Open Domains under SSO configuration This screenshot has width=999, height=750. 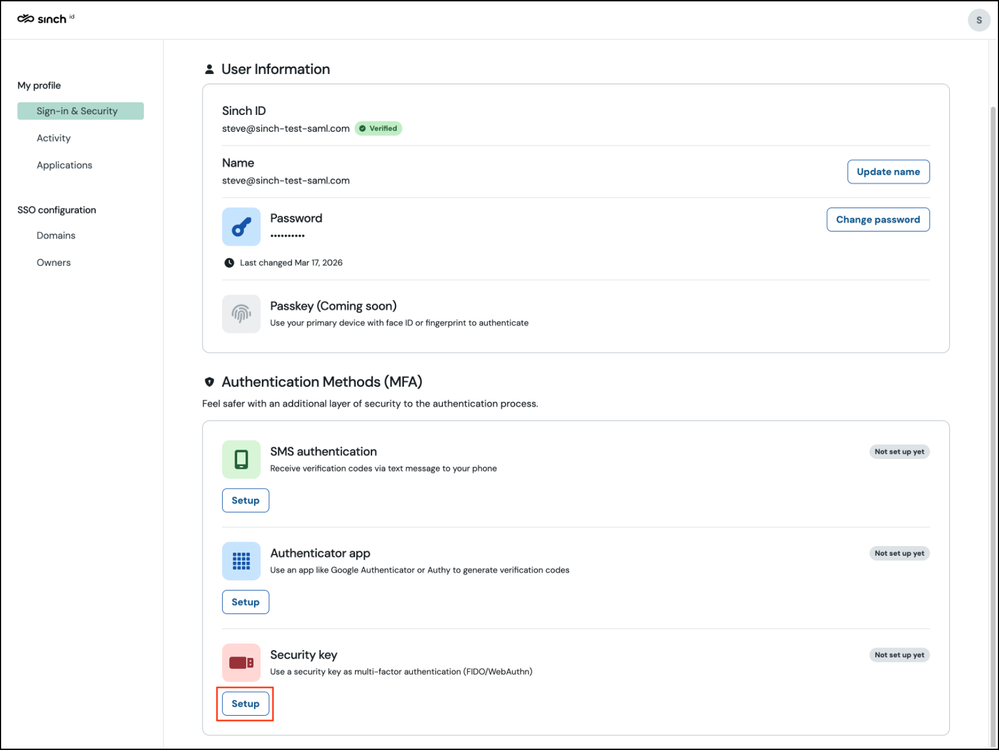56,235
